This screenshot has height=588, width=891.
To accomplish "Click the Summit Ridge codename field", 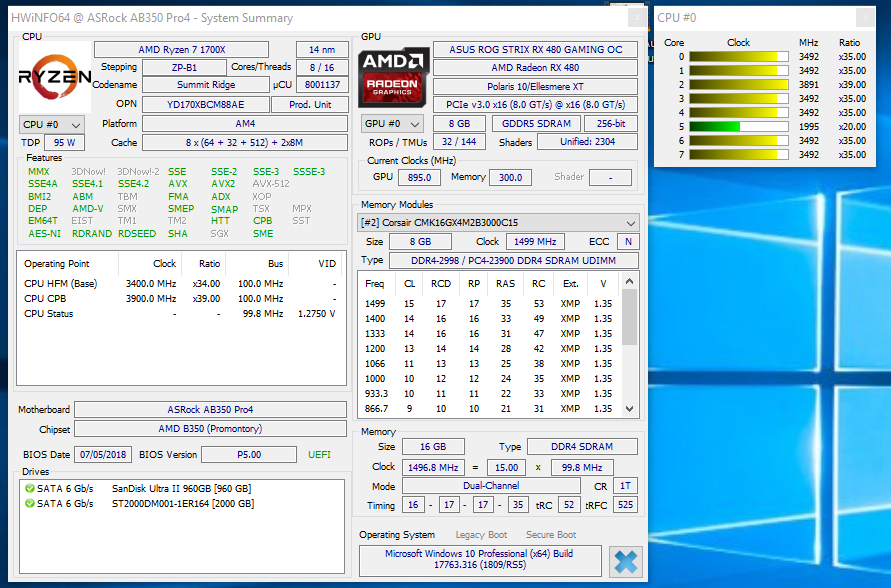I will (x=205, y=85).
